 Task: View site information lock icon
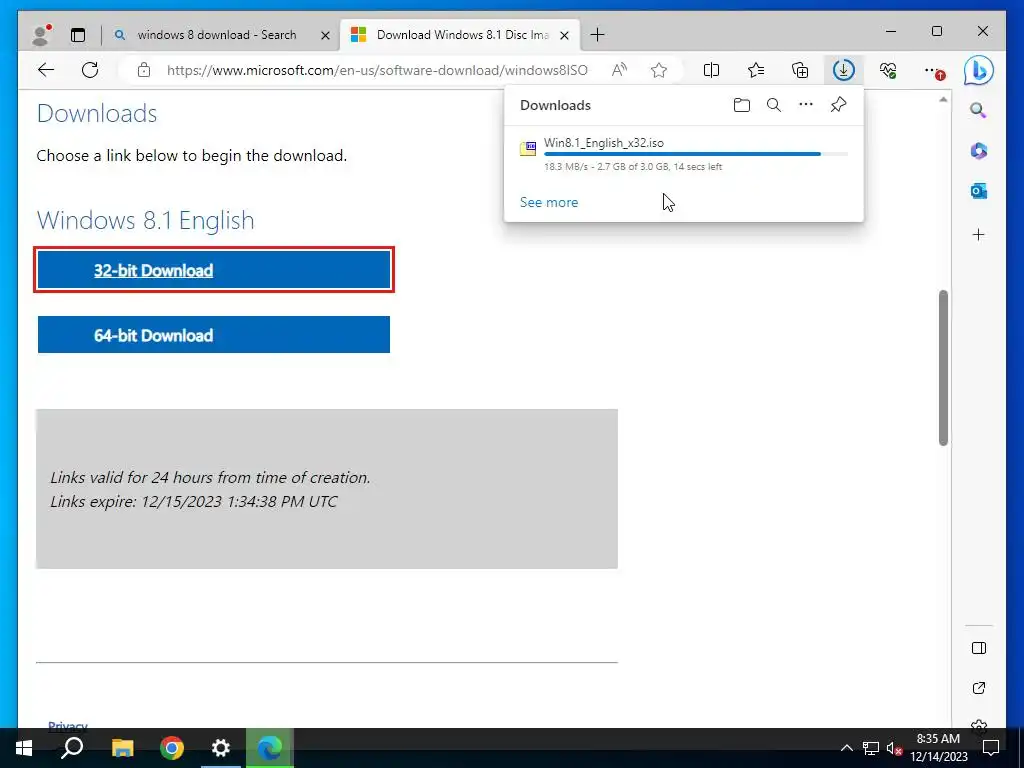tap(144, 70)
